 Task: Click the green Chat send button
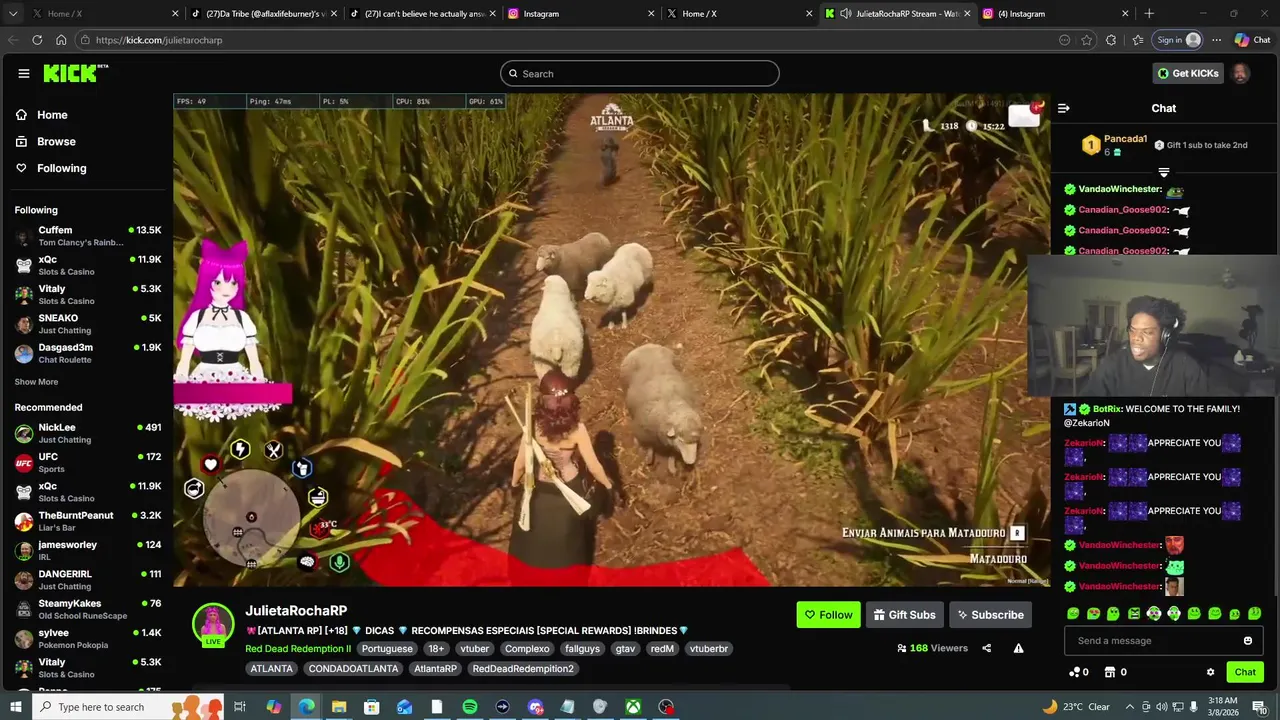pos(1245,672)
